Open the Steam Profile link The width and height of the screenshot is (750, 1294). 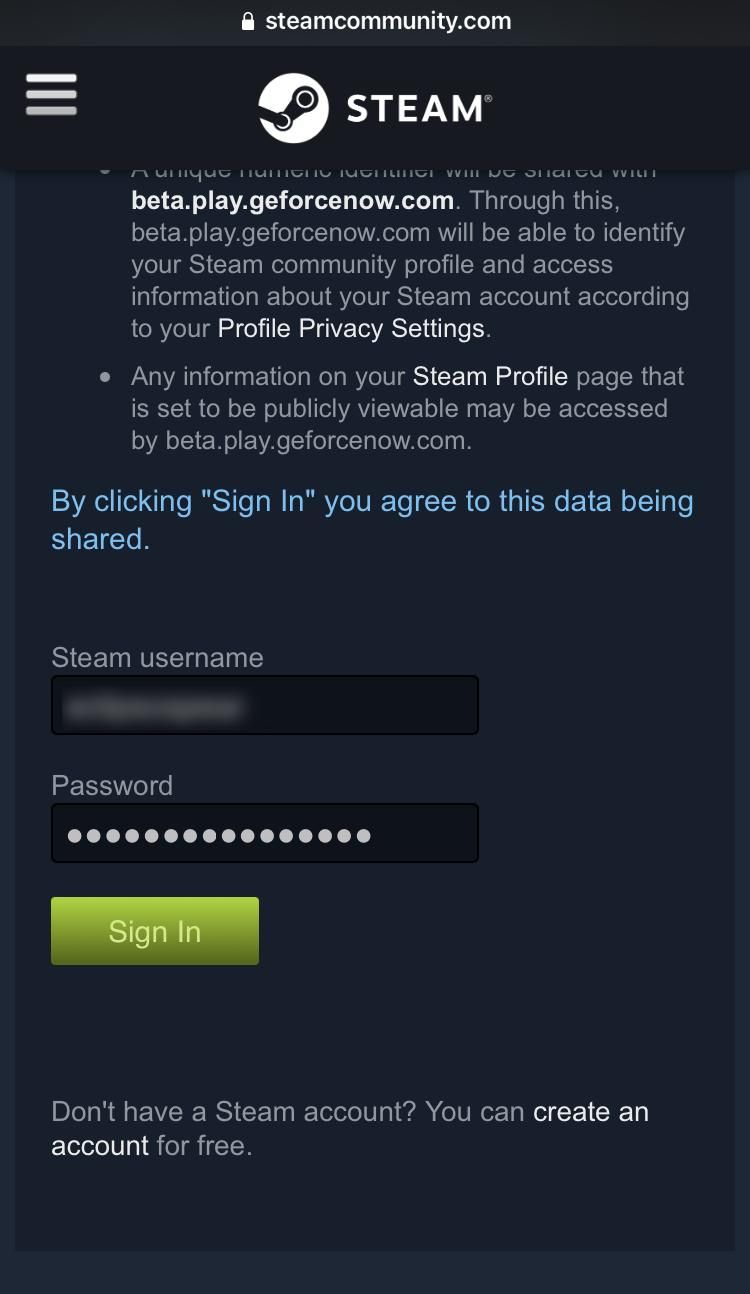coord(490,376)
